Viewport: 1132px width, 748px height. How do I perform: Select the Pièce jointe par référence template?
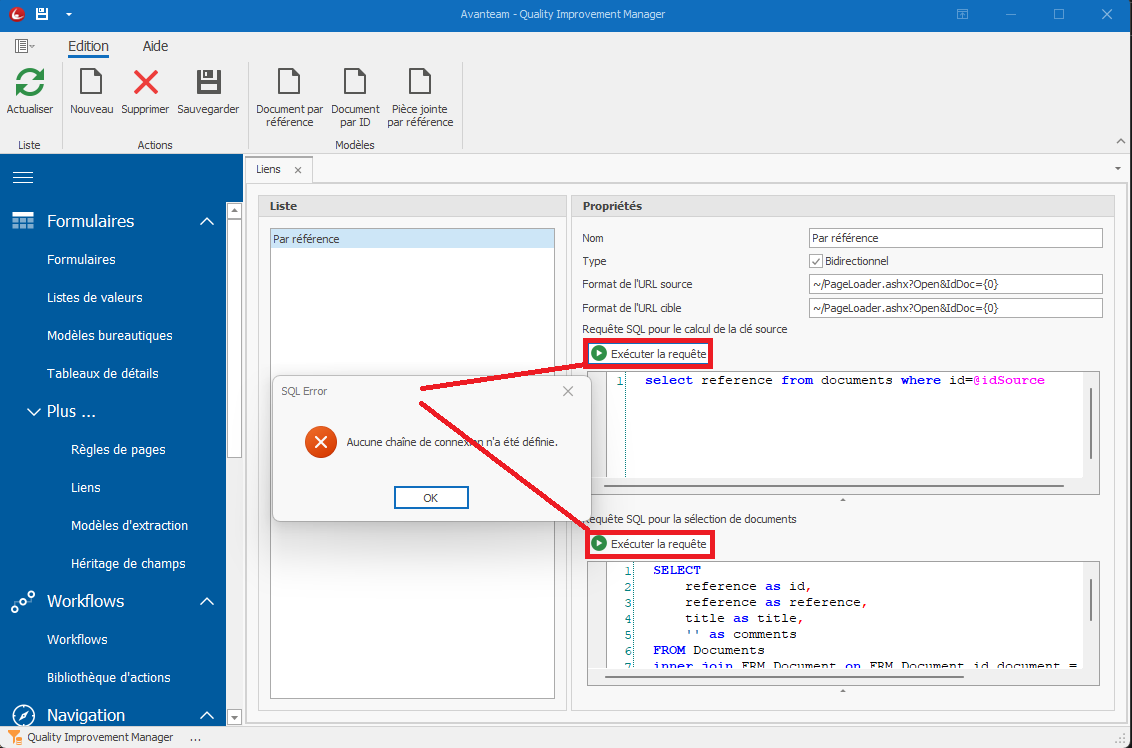(x=420, y=83)
